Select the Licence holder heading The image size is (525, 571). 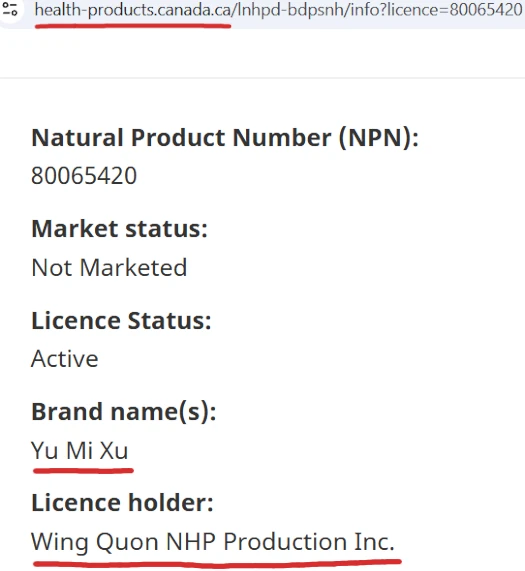[122, 503]
